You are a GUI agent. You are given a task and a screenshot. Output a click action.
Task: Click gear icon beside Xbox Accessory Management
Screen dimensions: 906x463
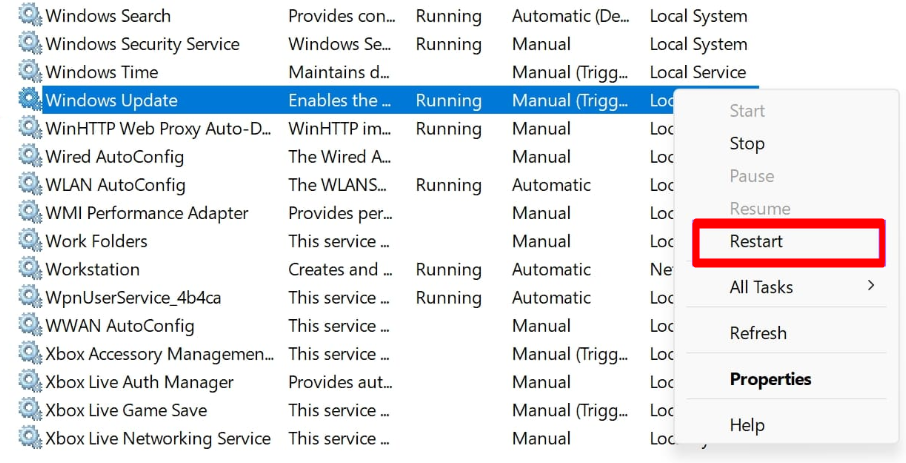coord(30,353)
